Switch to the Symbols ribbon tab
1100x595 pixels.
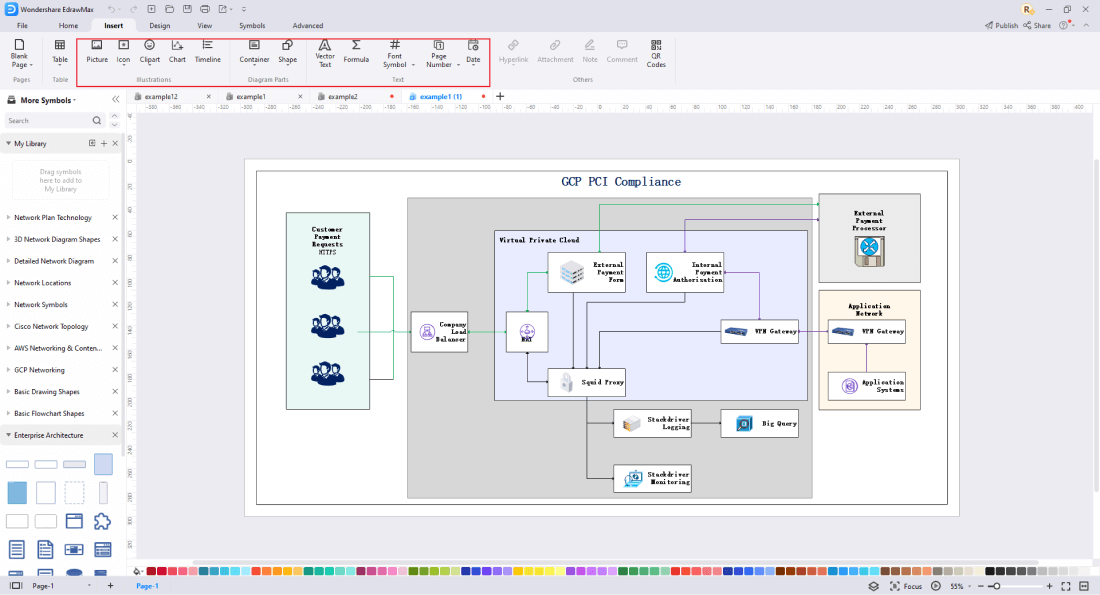coord(252,25)
